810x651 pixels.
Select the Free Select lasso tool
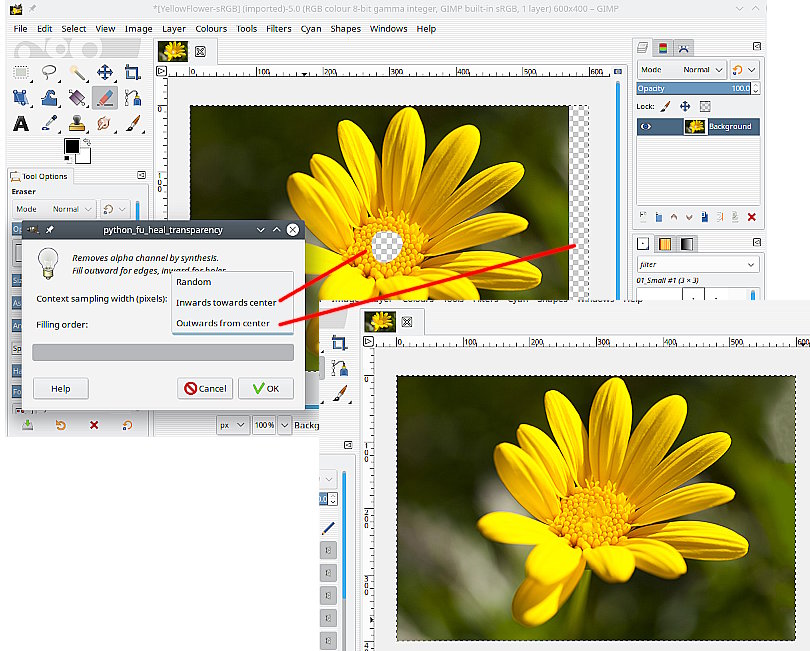[49, 72]
